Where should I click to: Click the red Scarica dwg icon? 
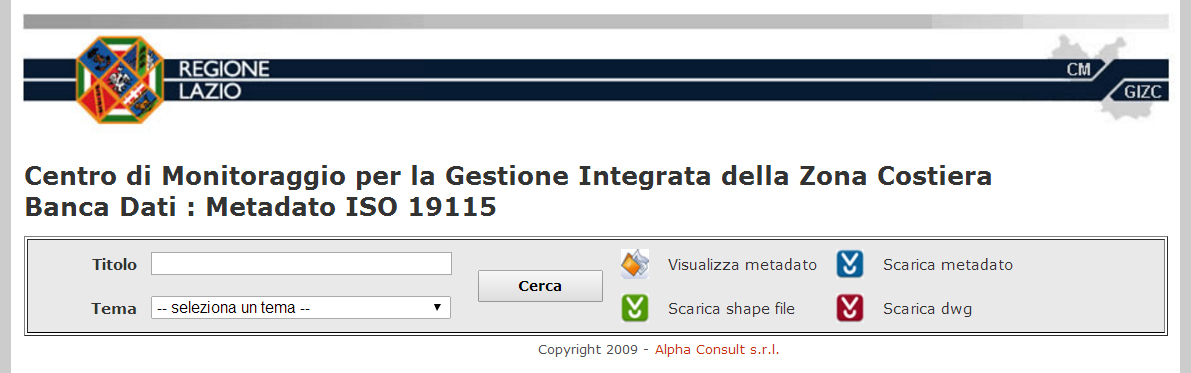pyautogui.click(x=850, y=308)
